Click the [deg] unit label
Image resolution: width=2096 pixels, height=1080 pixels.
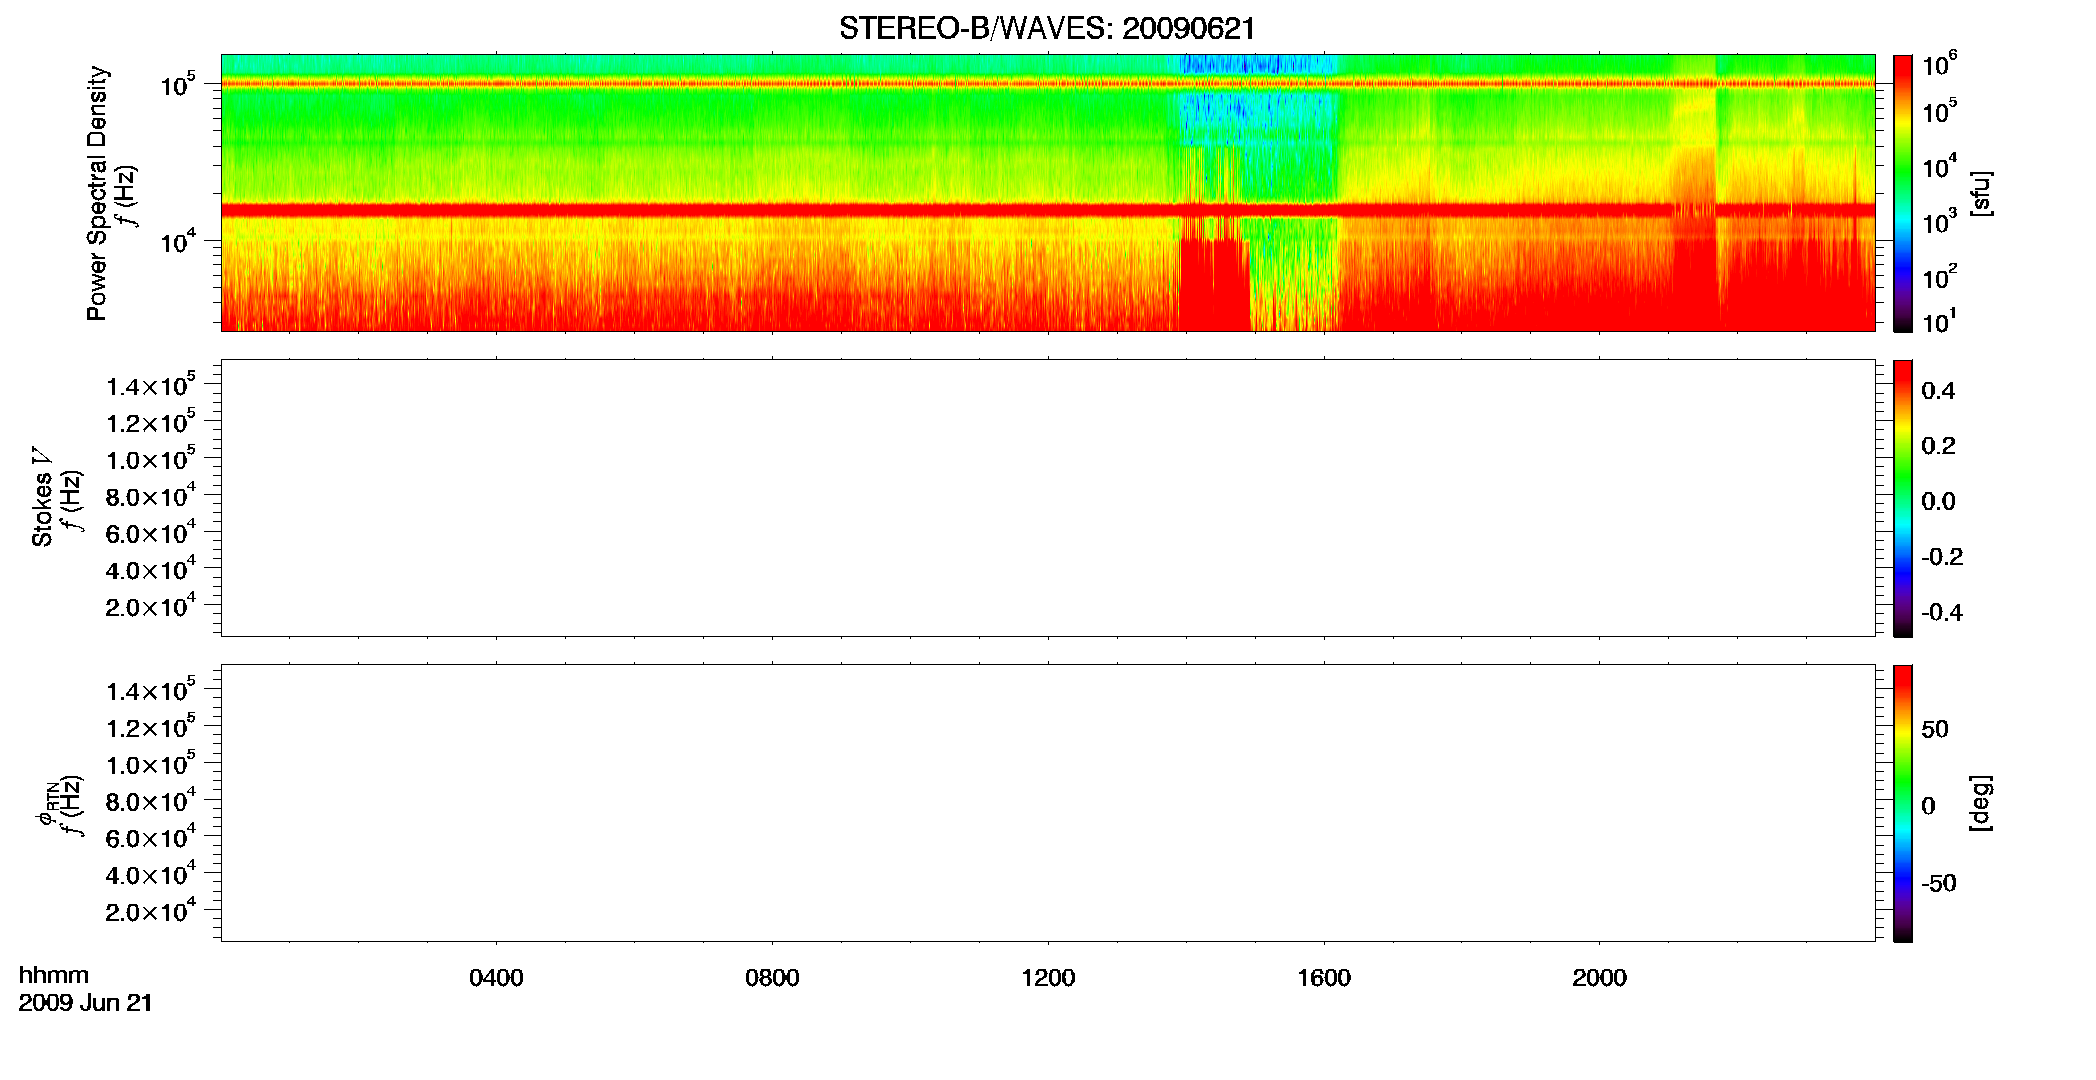pyautogui.click(x=1981, y=803)
